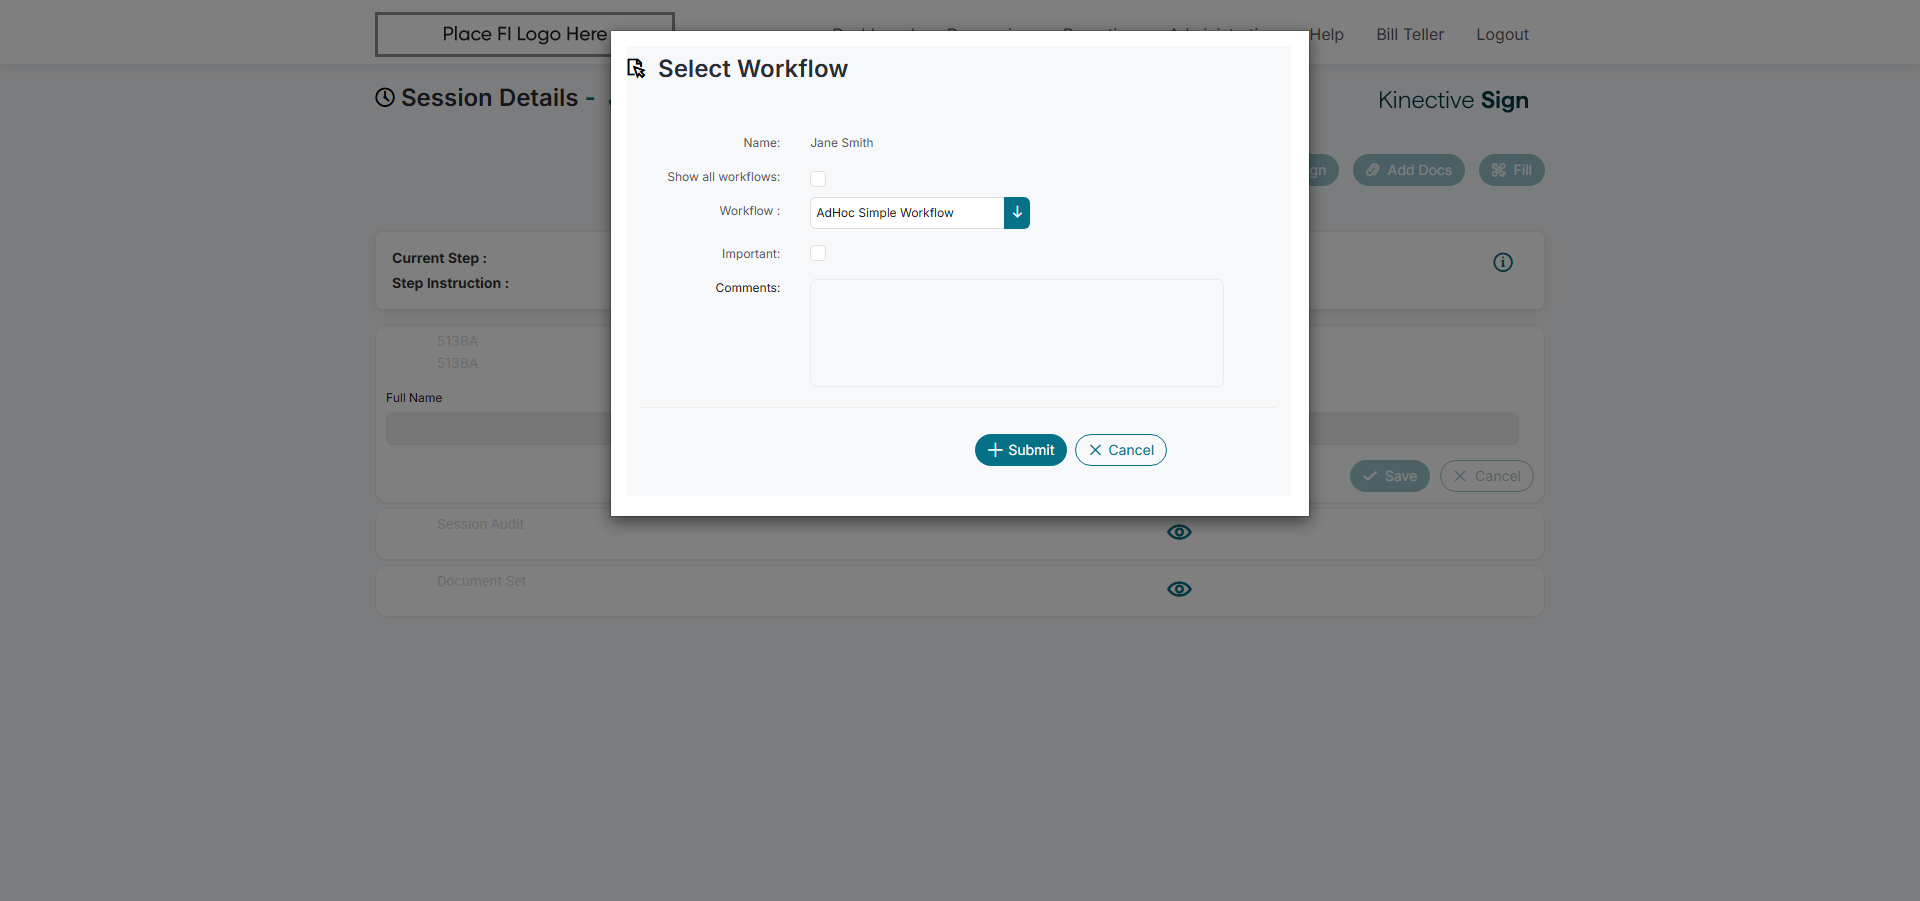The width and height of the screenshot is (1920, 901).
Task: Focus the Comments text area
Action: pos(1017,333)
